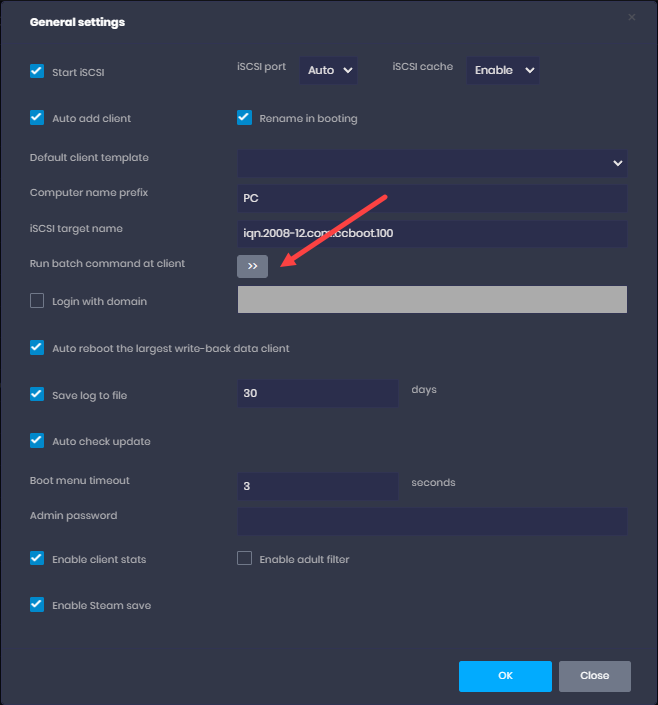This screenshot has height=705, width=658.
Task: Click the Computer name prefix field
Action: (431, 198)
